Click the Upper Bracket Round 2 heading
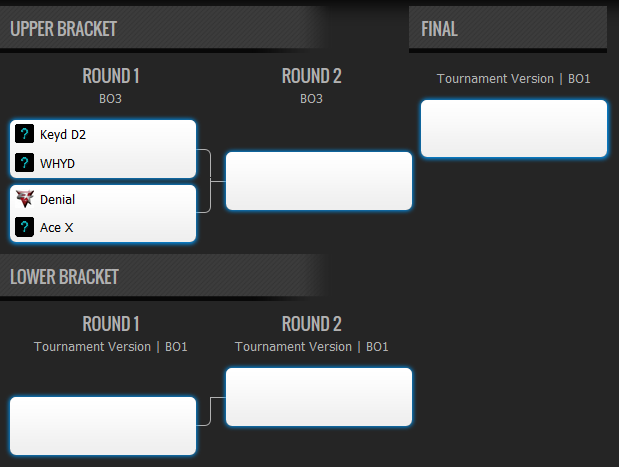 tap(311, 76)
